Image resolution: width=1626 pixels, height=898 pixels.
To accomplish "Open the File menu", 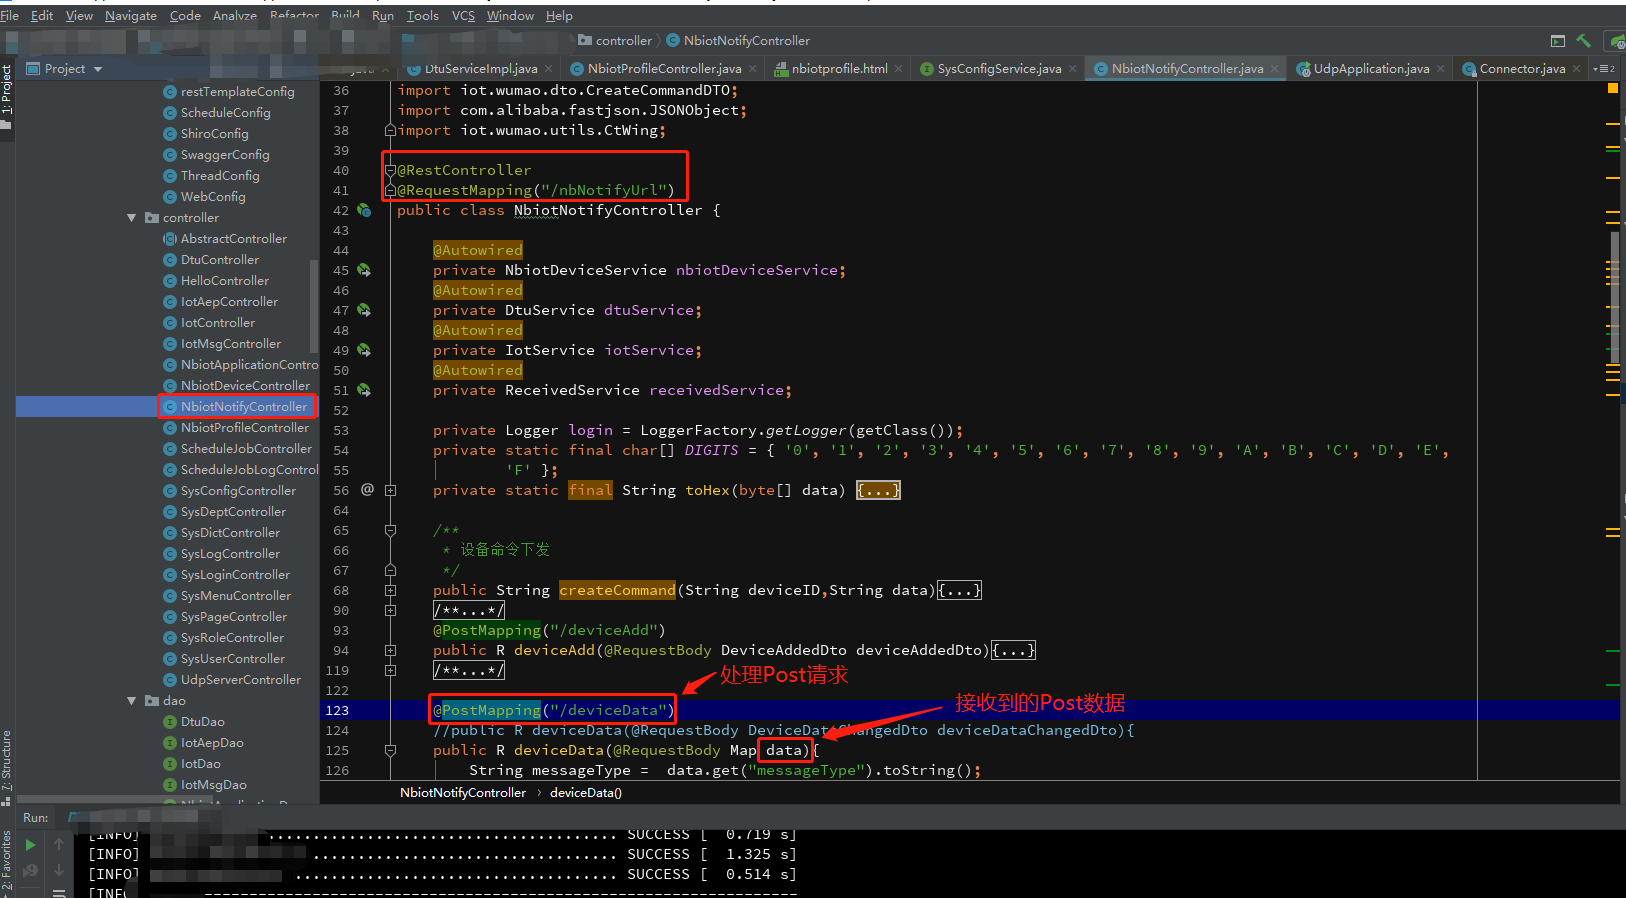I will click(x=10, y=15).
